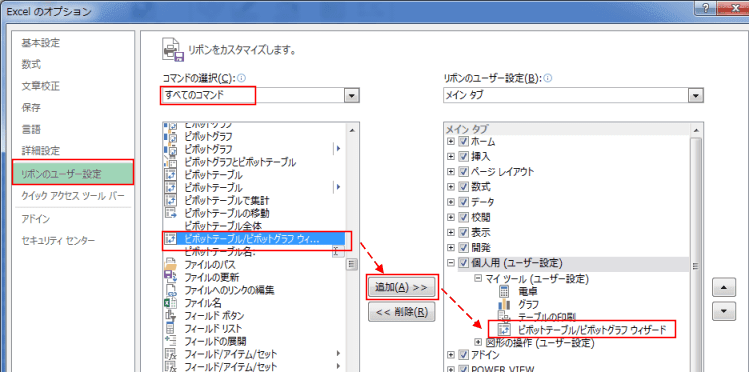Expand the 挿入 tab tree node
The width and height of the screenshot is (749, 372).
[x=450, y=156]
